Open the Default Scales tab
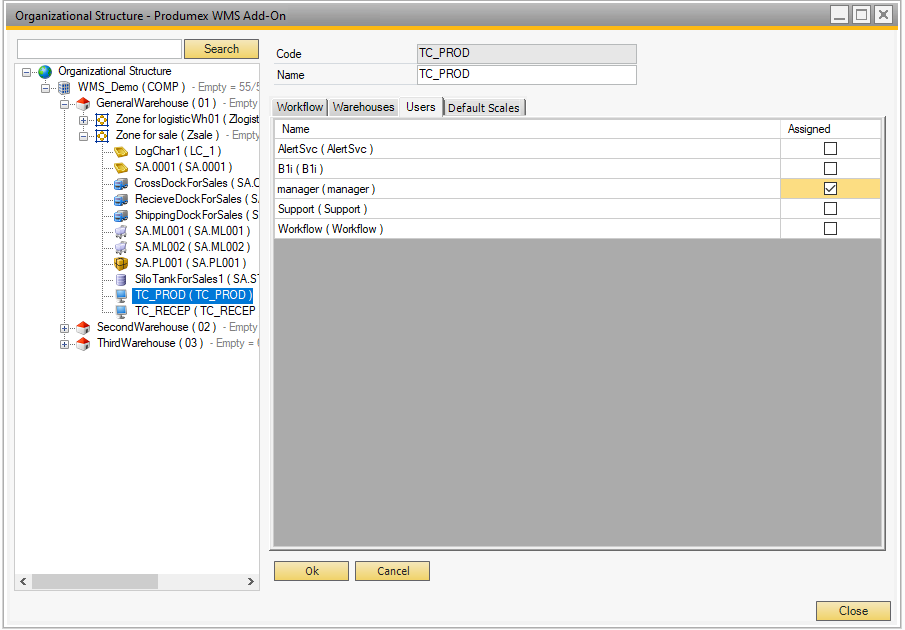Screen dimensions: 905x630 (484, 107)
